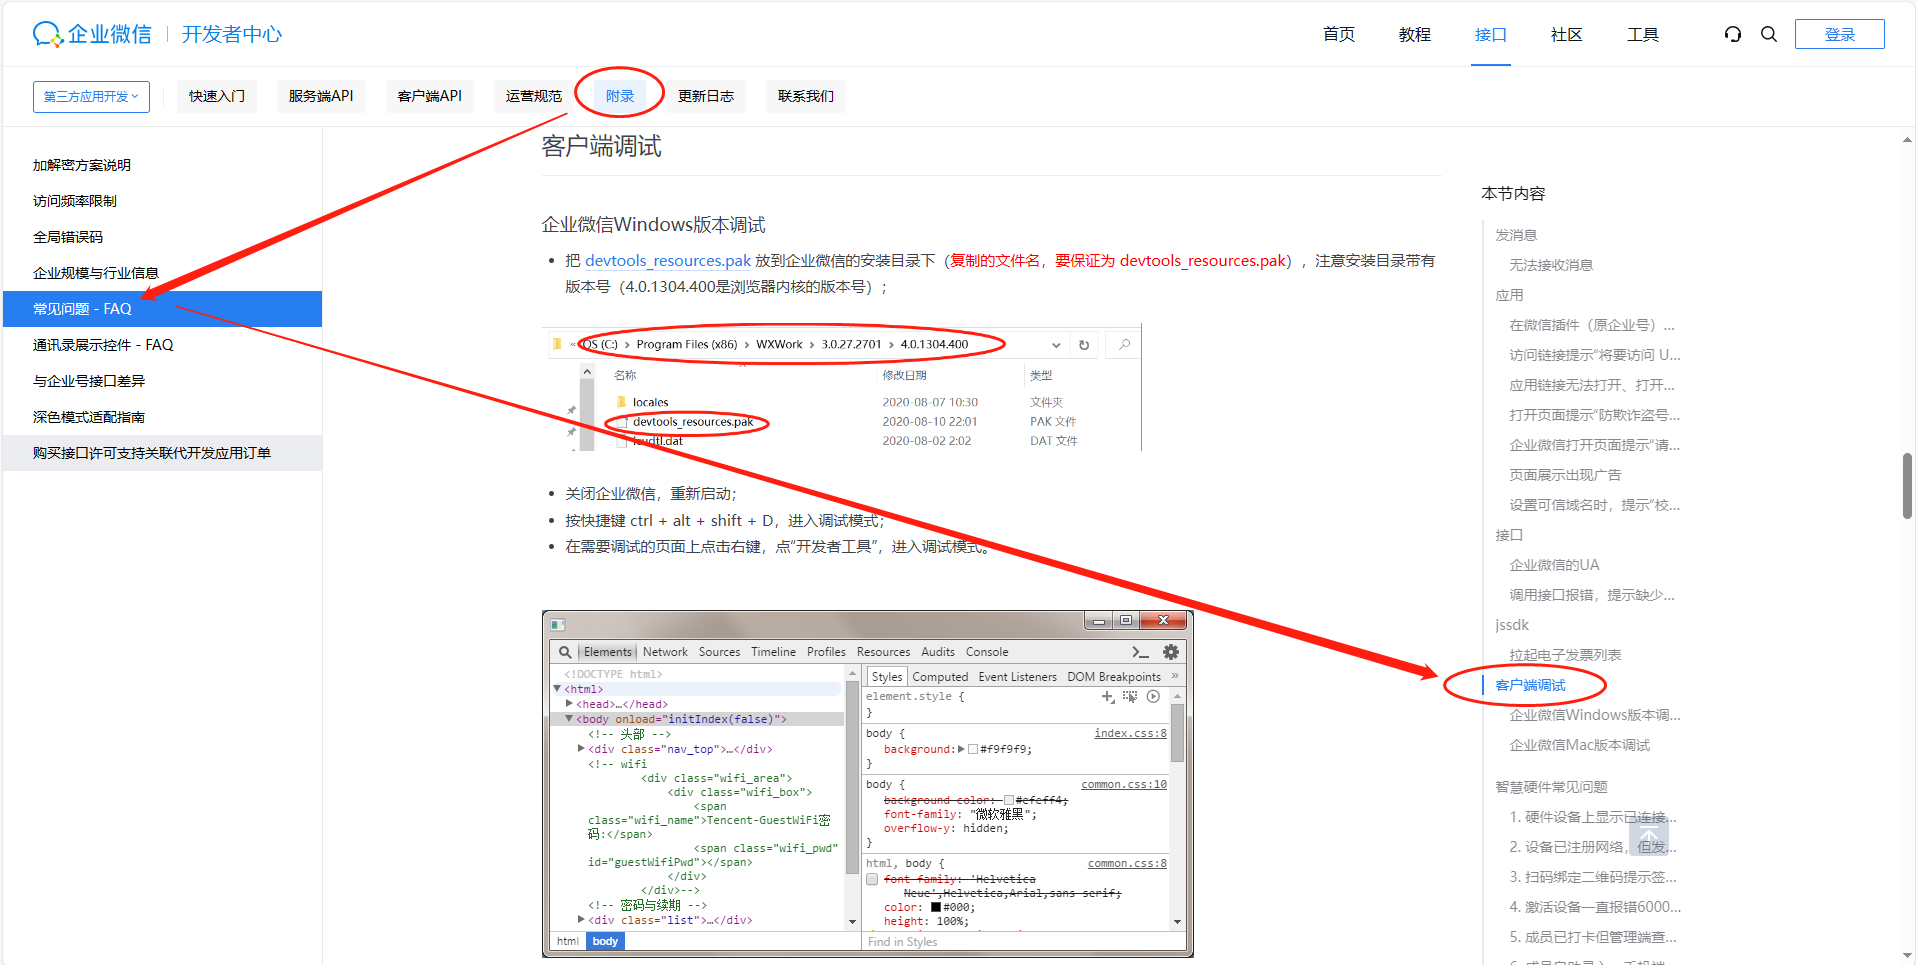The height and width of the screenshot is (965, 1916).
Task: Open 企业规模与行业信息 in sidebar
Action: coord(163,273)
